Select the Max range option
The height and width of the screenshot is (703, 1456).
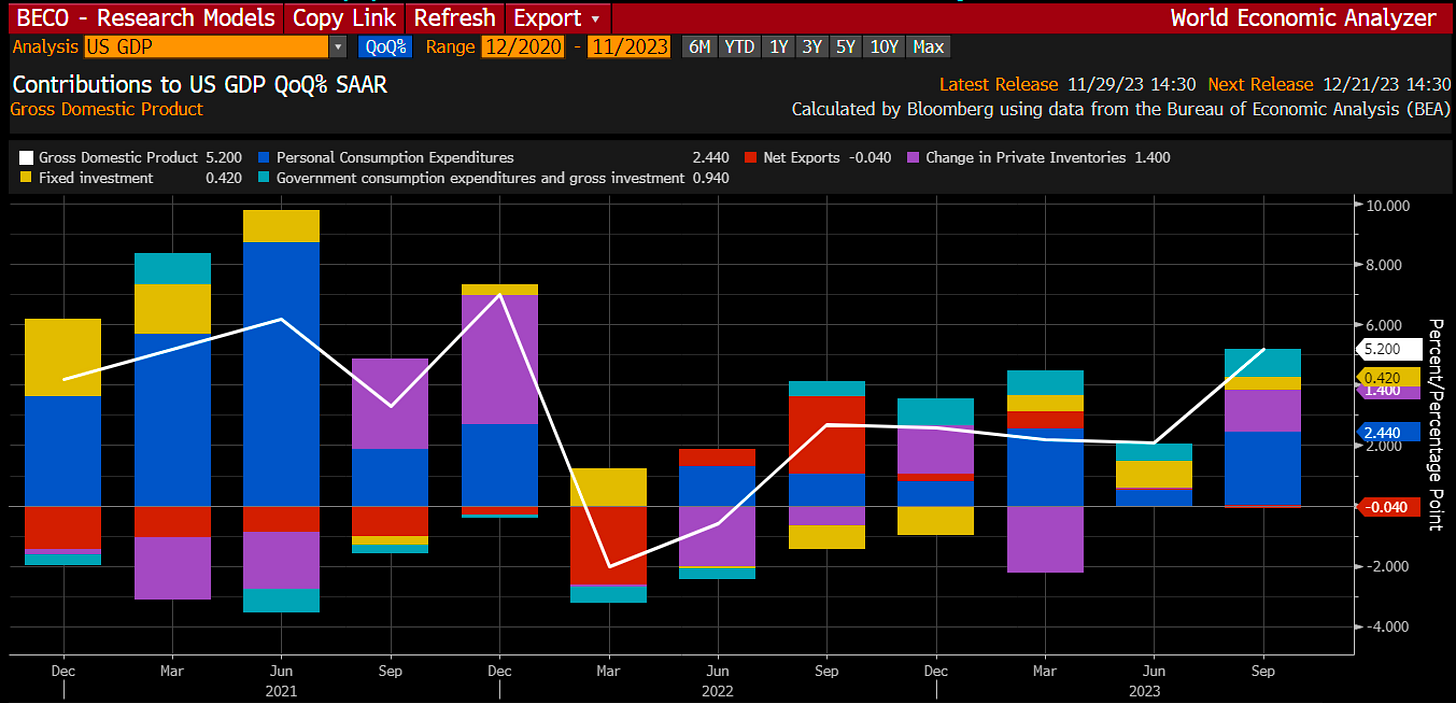pyautogui.click(x=928, y=47)
